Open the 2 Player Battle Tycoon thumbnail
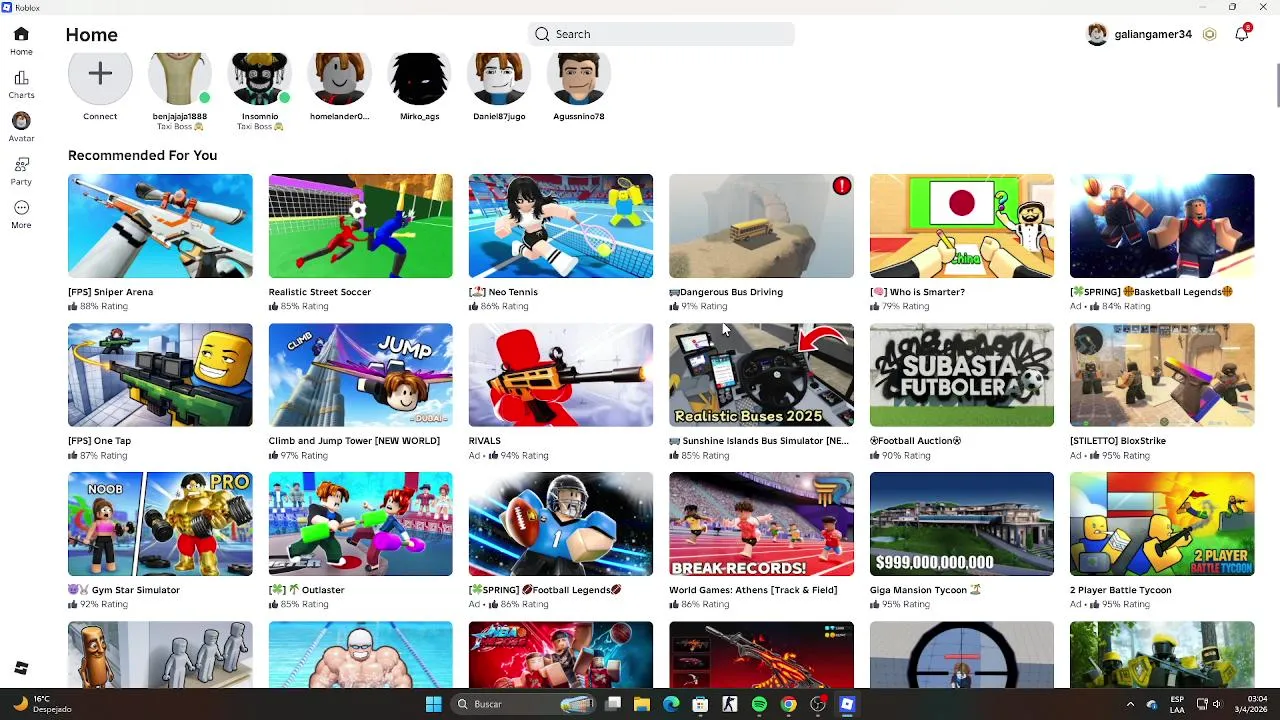Screen dimensions: 1280x720 click(1162, 524)
